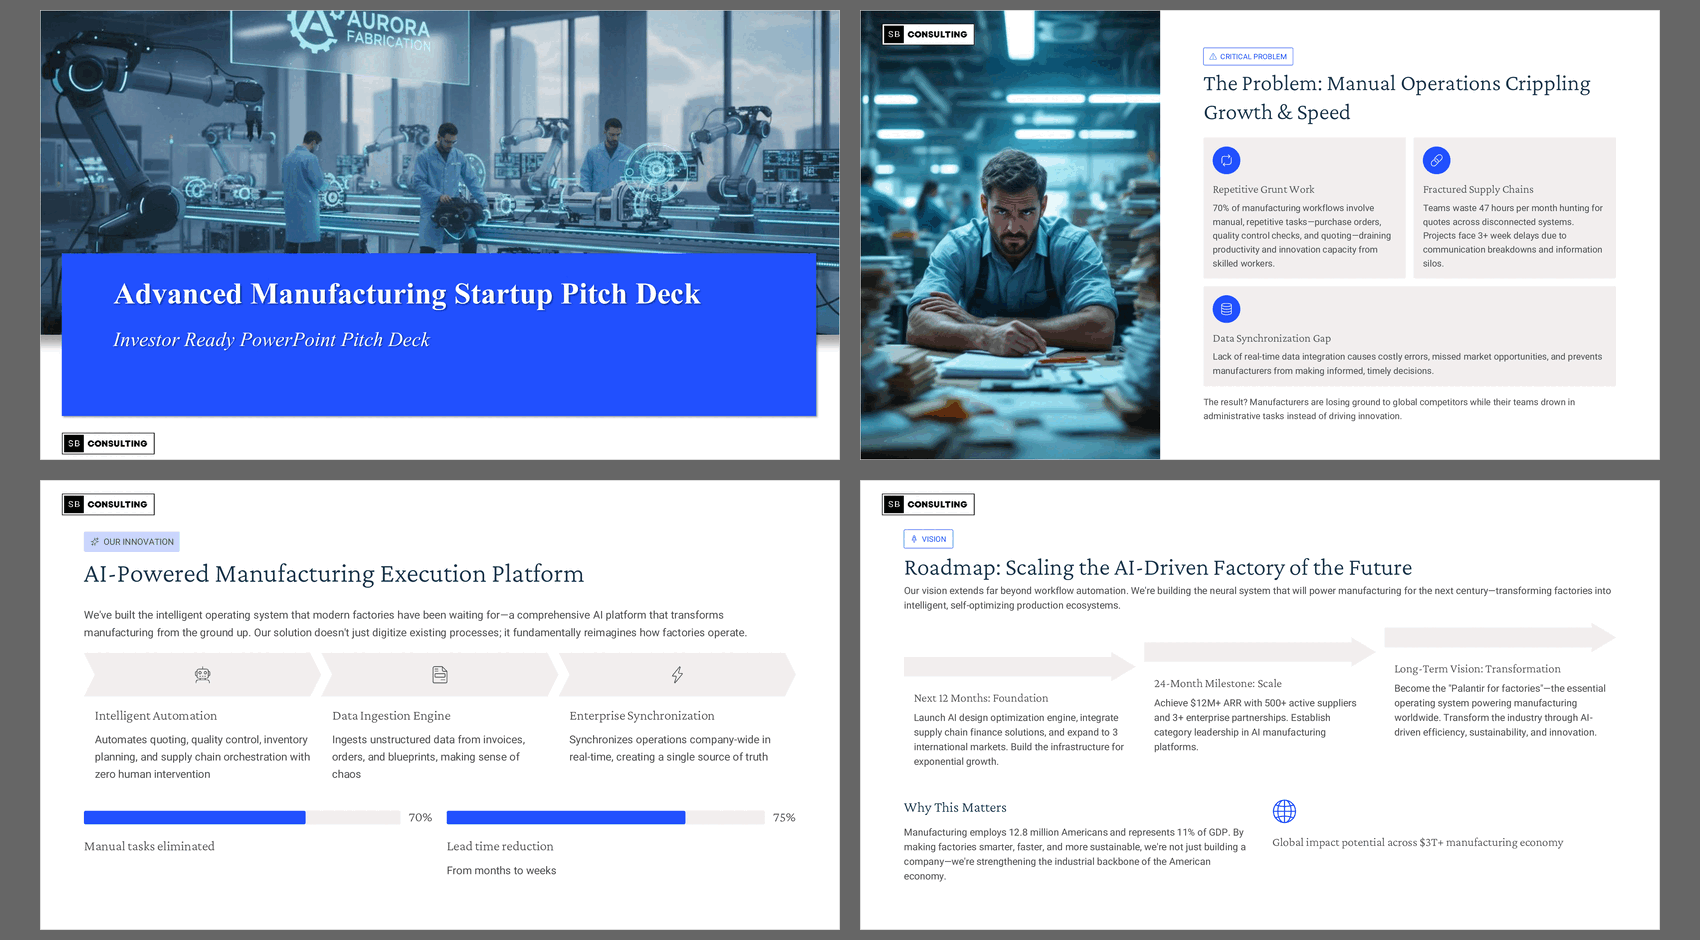
Task: Select the arrow above 24-Month Milestone: Scale
Action: (x=1258, y=652)
